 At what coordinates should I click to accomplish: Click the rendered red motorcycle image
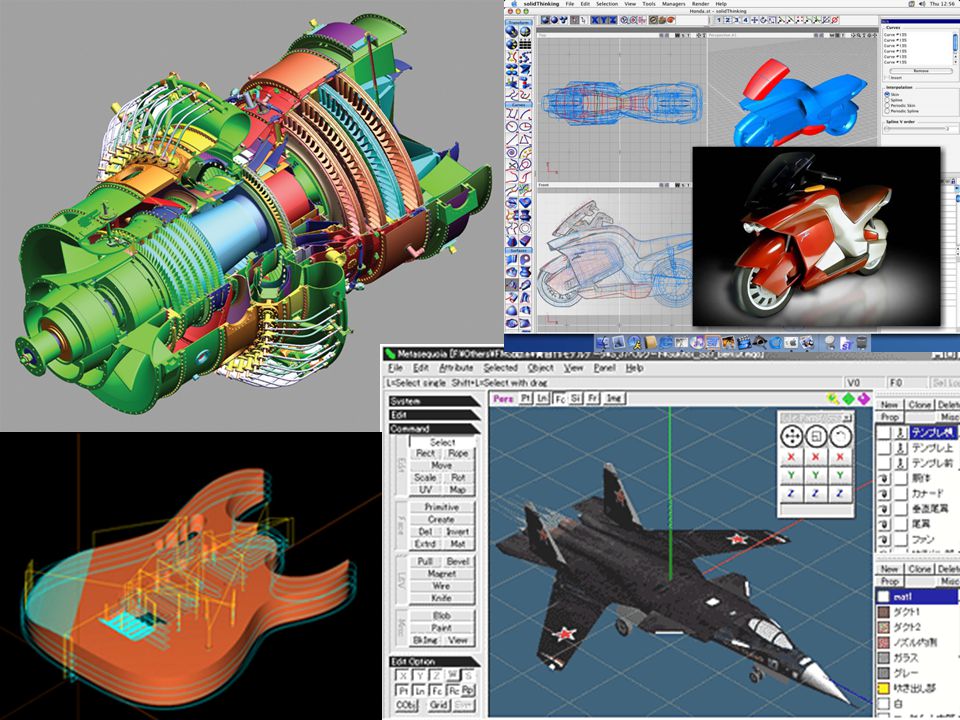816,236
